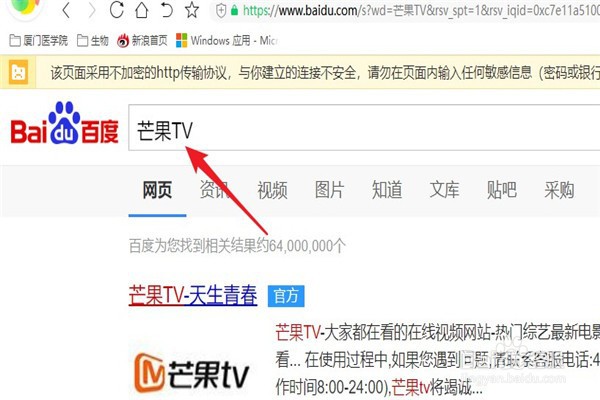Select the 网页 tab
This screenshot has width=600, height=400.
click(157, 190)
